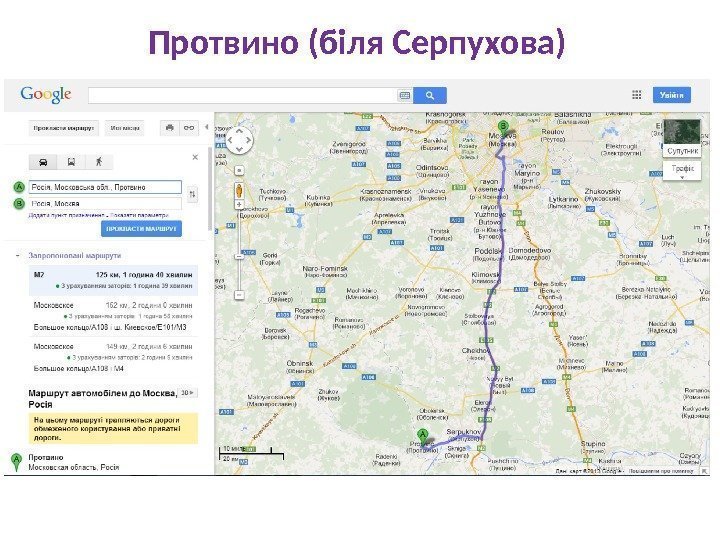This screenshot has height=540, width=720.
Task: Click the side panel scrollbar
Action: 210,188
